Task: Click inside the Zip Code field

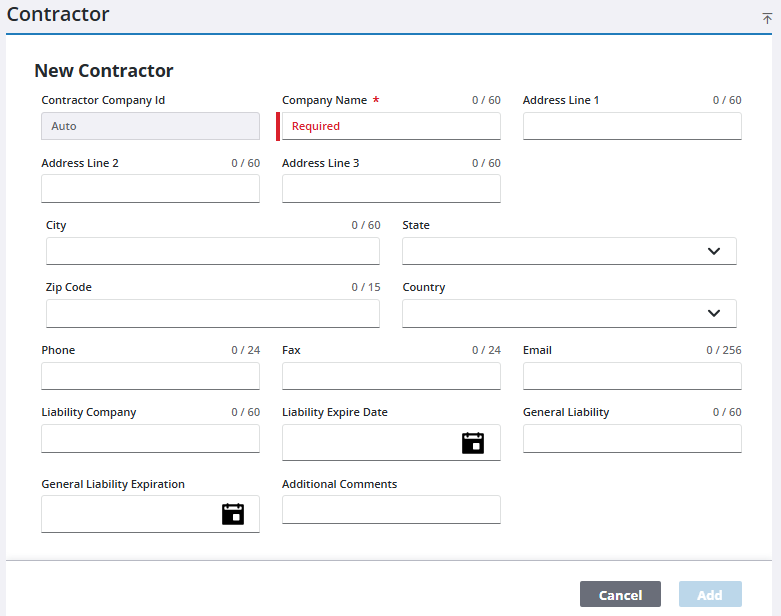Action: click(x=212, y=313)
